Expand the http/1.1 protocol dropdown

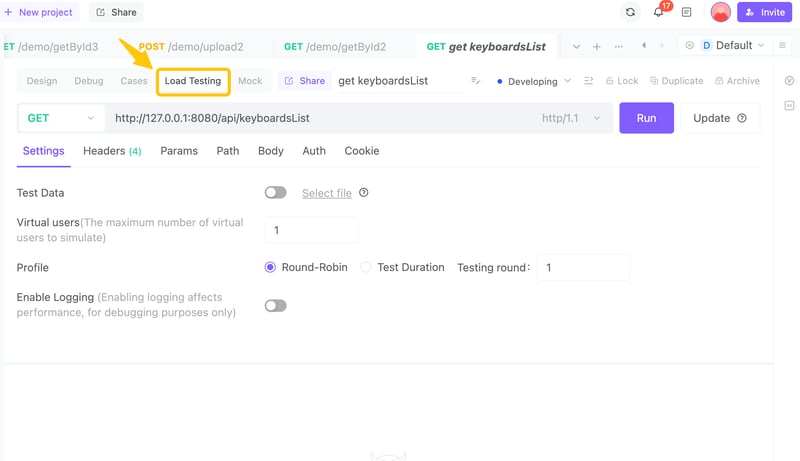(x=573, y=118)
